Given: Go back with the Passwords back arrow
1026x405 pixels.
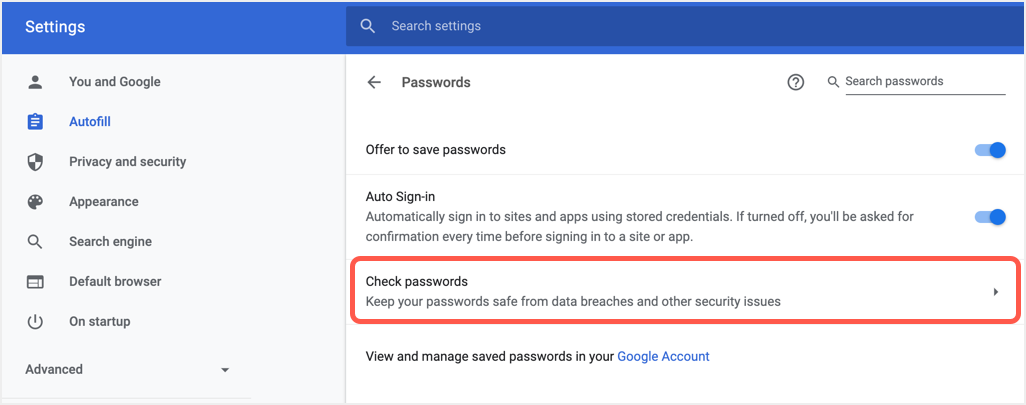Looking at the screenshot, I should point(375,82).
